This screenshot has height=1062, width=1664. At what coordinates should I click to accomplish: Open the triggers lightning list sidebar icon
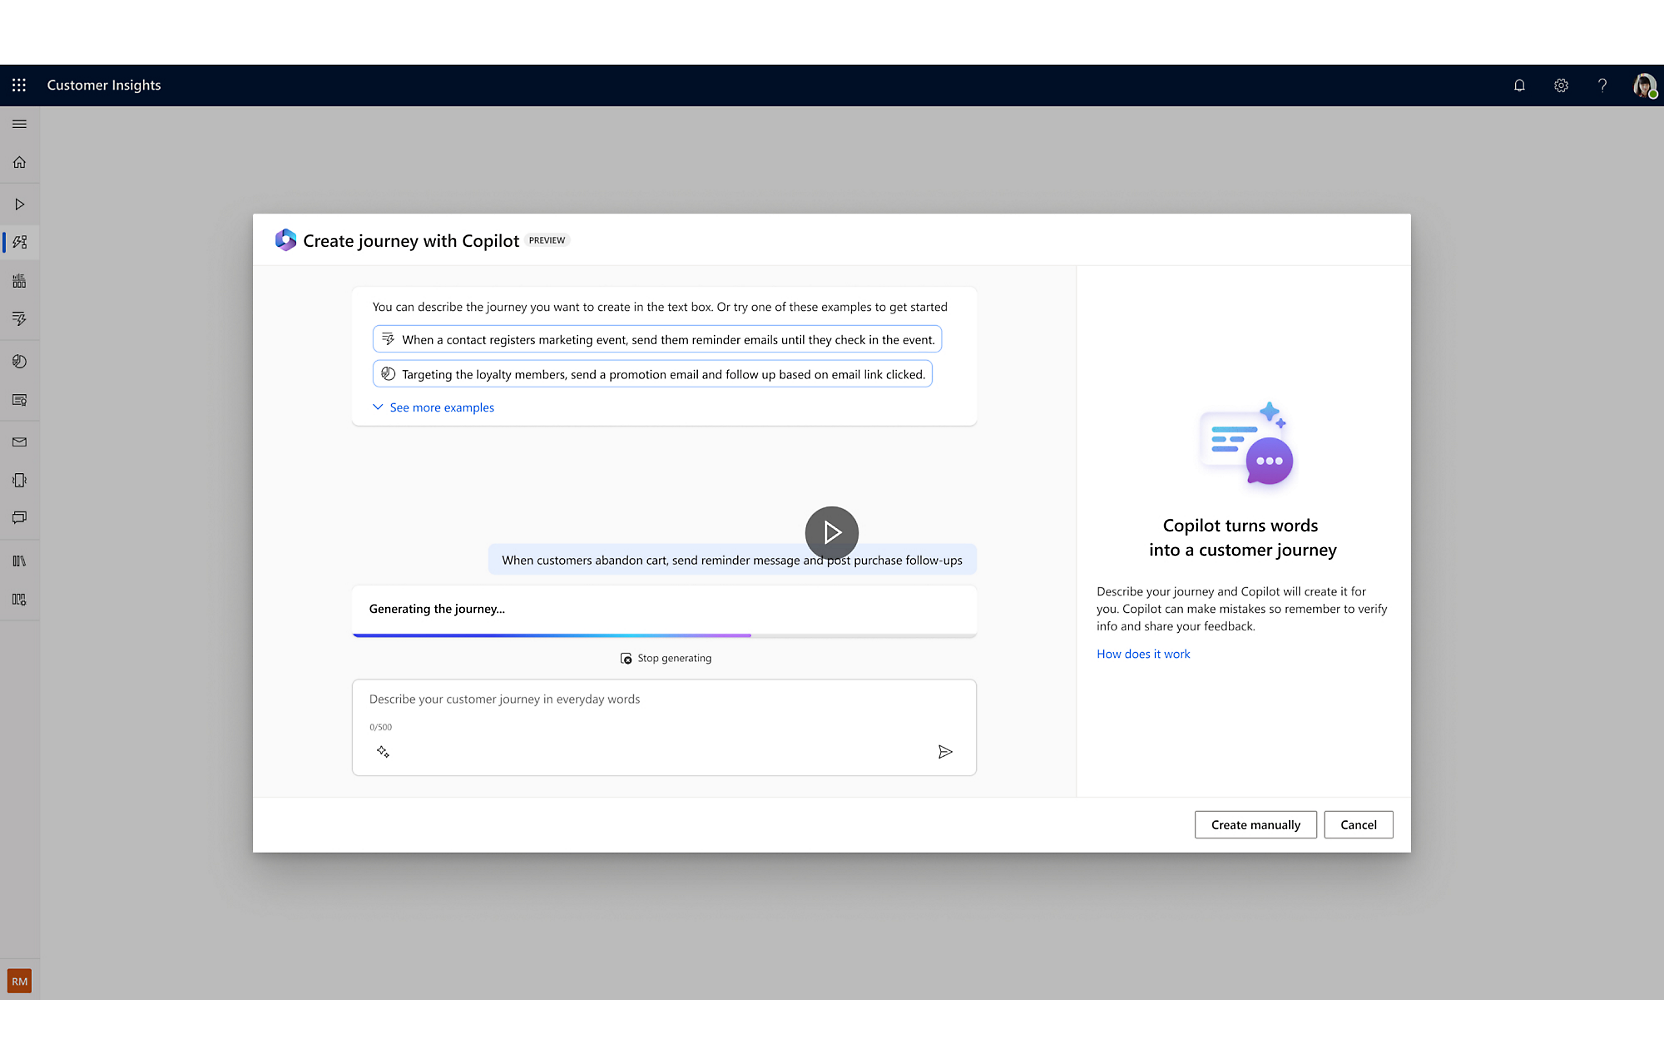(19, 319)
